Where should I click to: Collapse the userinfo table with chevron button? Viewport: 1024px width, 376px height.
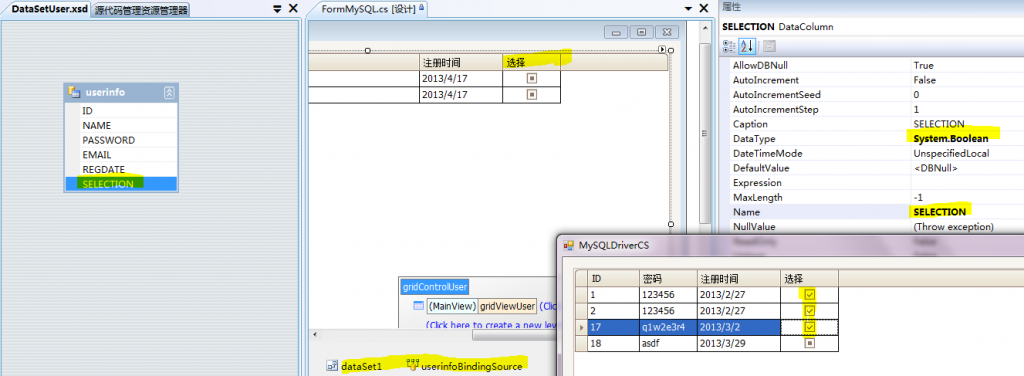pos(169,93)
